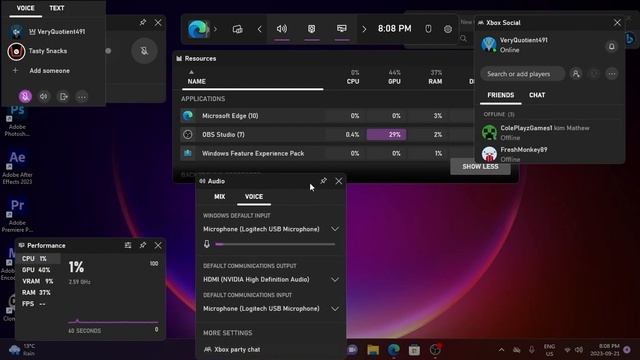Open Windows default input microphone dropdown
Viewport: 640px width, 360px height.
click(x=271, y=229)
